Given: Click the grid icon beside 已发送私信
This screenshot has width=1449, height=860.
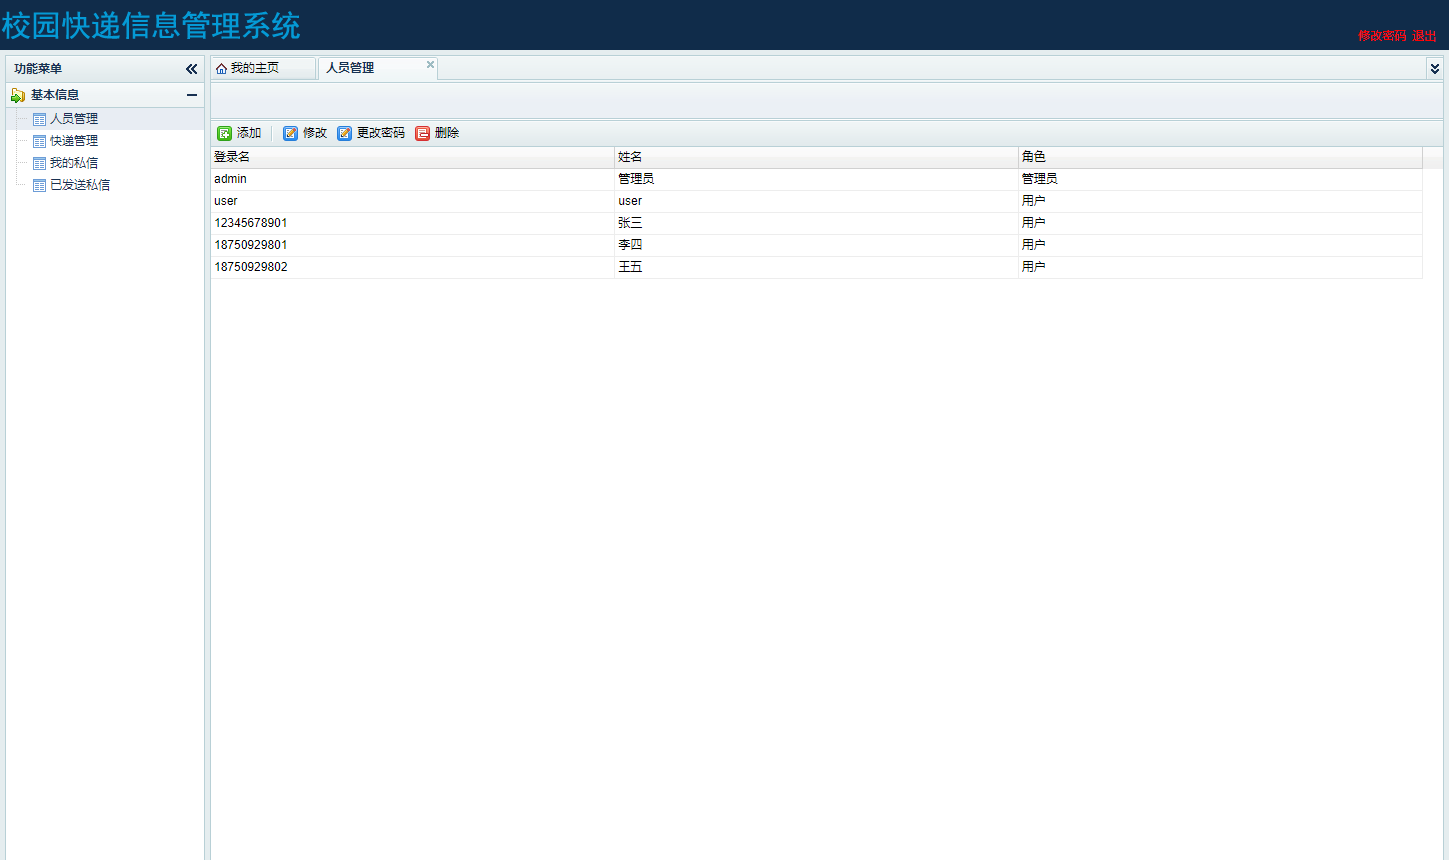Looking at the screenshot, I should click(x=40, y=185).
